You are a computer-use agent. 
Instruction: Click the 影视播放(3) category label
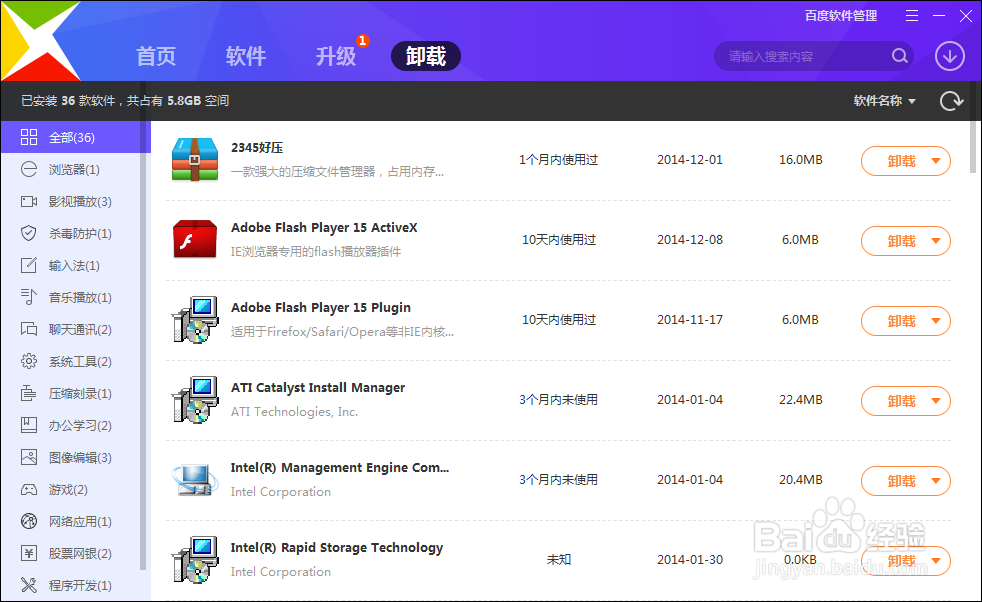pos(80,202)
